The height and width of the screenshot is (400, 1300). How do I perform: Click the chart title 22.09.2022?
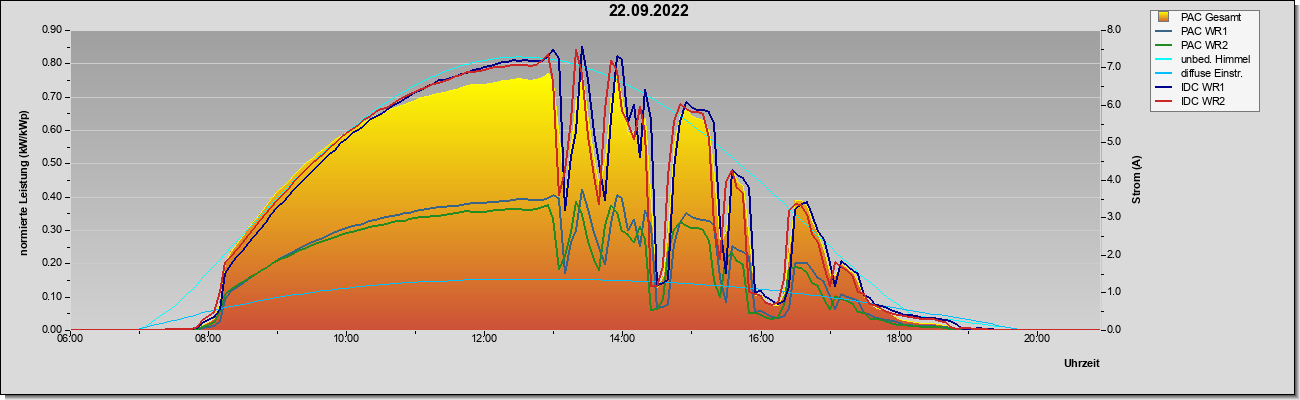648,11
